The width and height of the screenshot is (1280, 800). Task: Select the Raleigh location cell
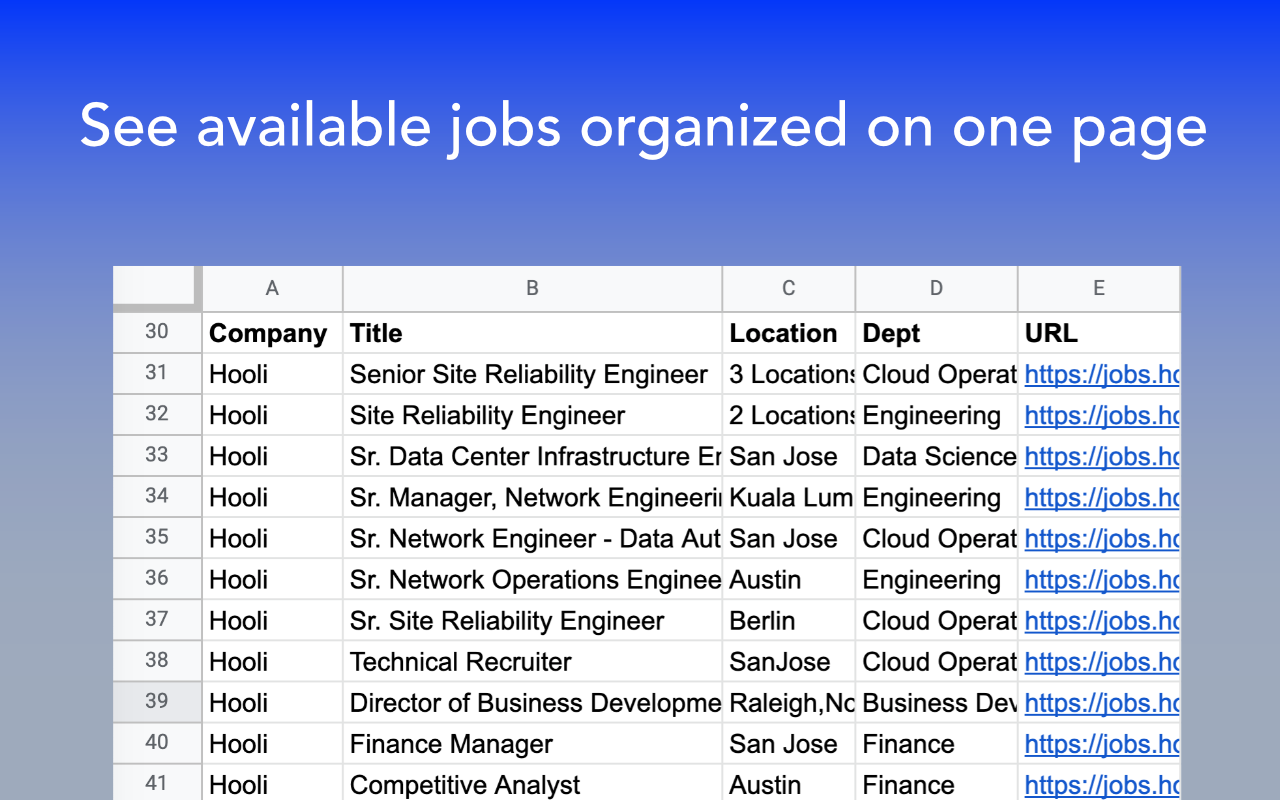[x=789, y=702]
